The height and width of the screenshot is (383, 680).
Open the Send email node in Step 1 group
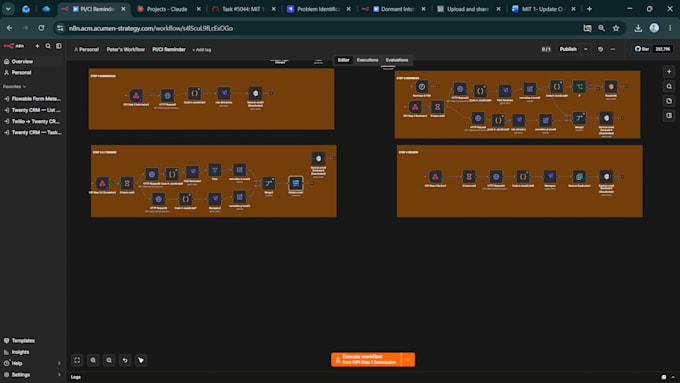pyautogui.click(x=255, y=93)
